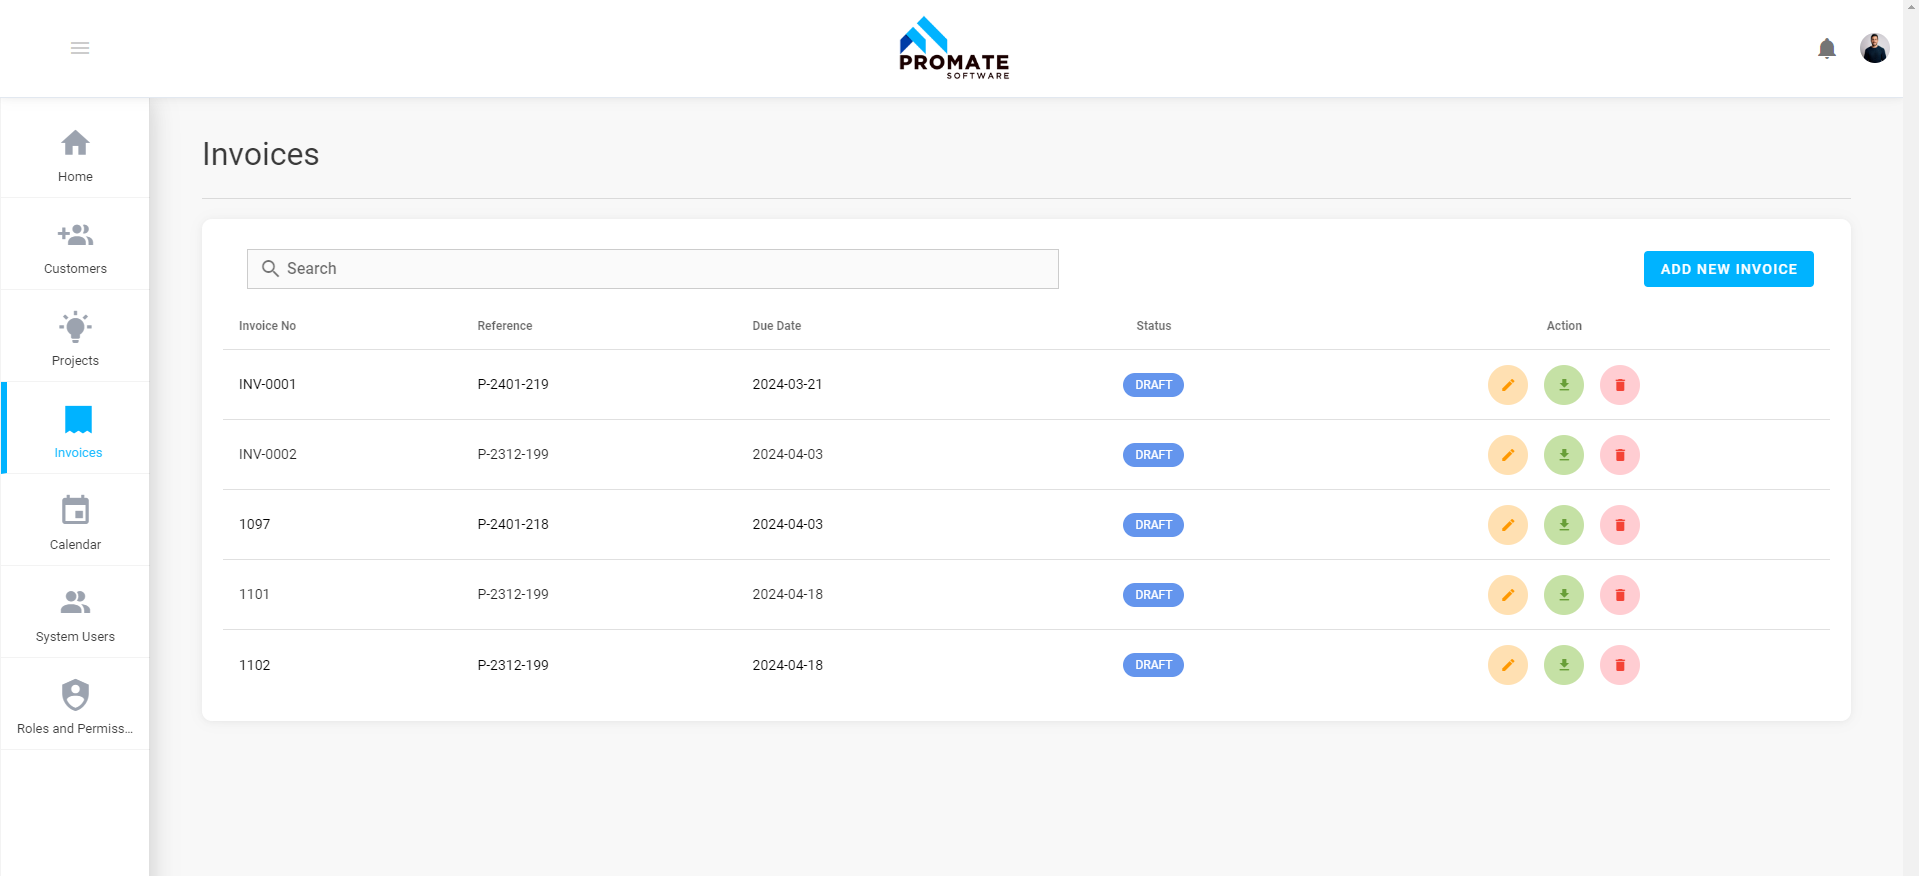Screen dimensions: 1919x876
Task: Open the user profile avatar
Action: tap(1874, 48)
